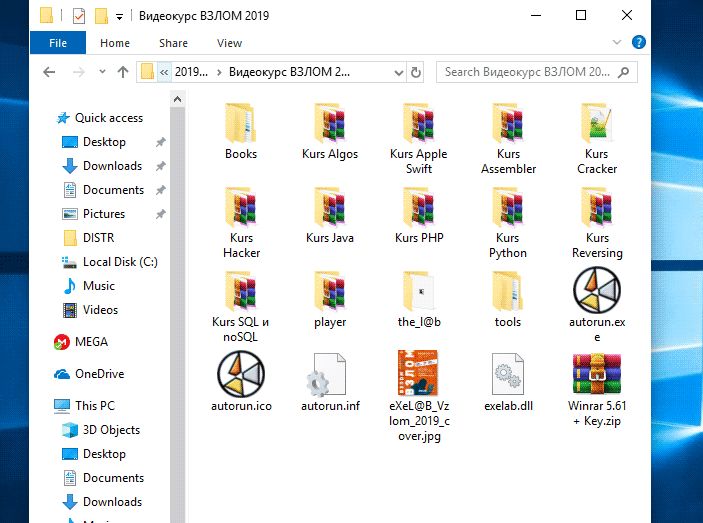
Task: Go forward with the right arrow
Action: (79, 72)
